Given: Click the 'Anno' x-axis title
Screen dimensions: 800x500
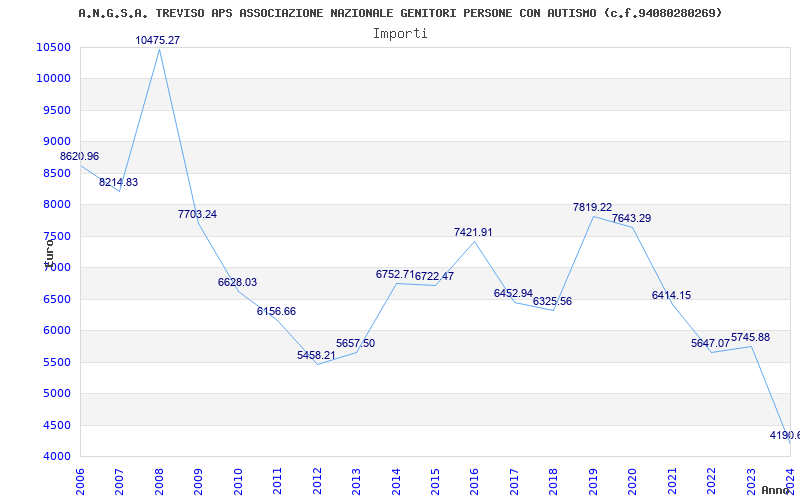Looking at the screenshot, I should point(775,490).
